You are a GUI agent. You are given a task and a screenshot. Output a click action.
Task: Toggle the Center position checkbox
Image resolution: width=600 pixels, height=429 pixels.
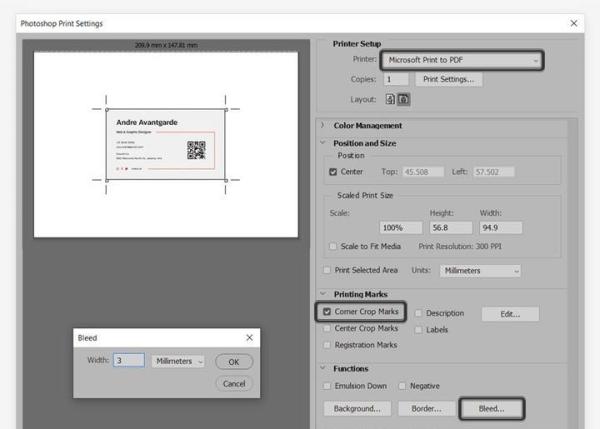tap(333, 172)
